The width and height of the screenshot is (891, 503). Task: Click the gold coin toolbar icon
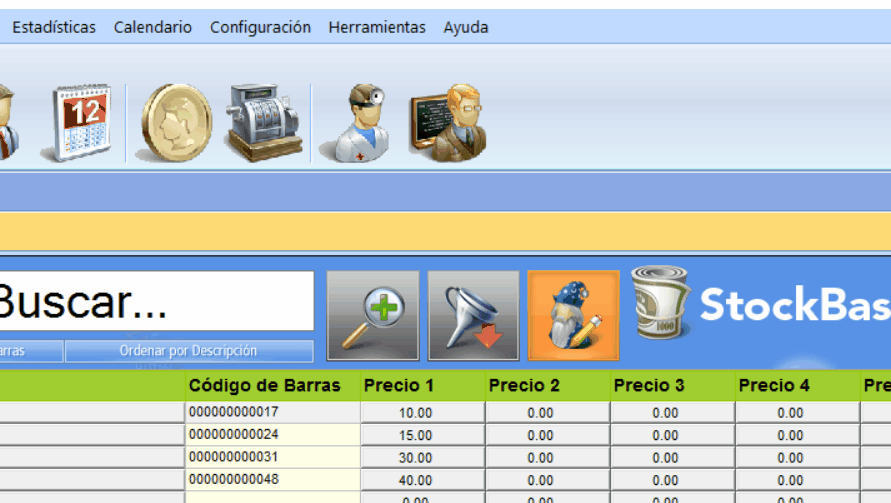click(176, 123)
